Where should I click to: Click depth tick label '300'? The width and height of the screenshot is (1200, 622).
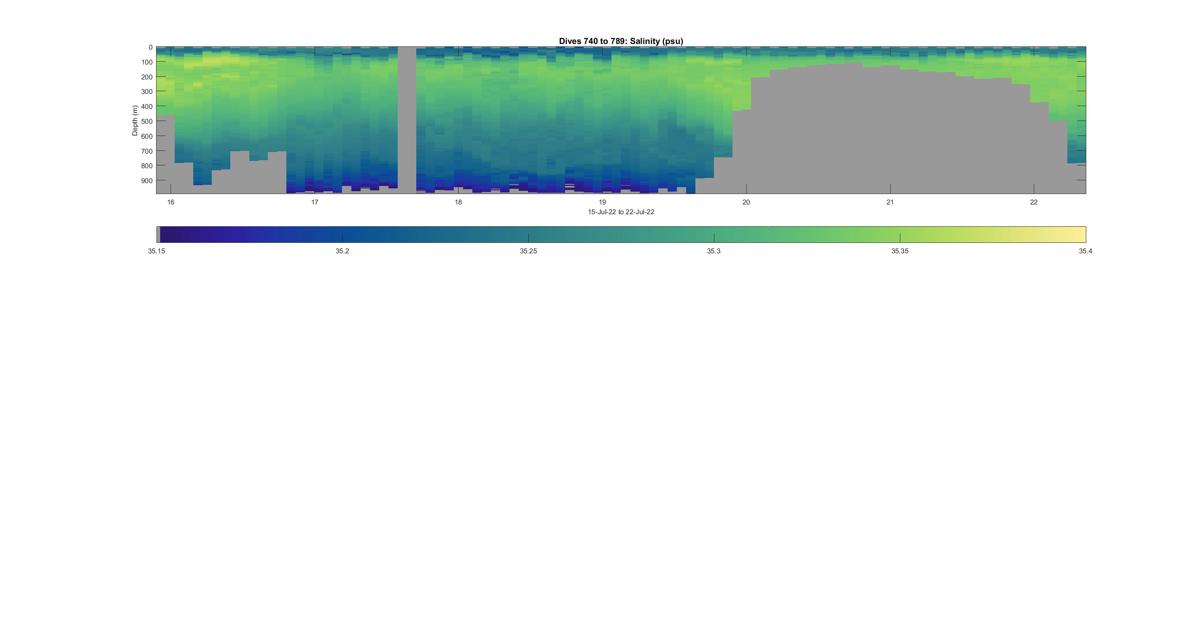click(x=146, y=92)
